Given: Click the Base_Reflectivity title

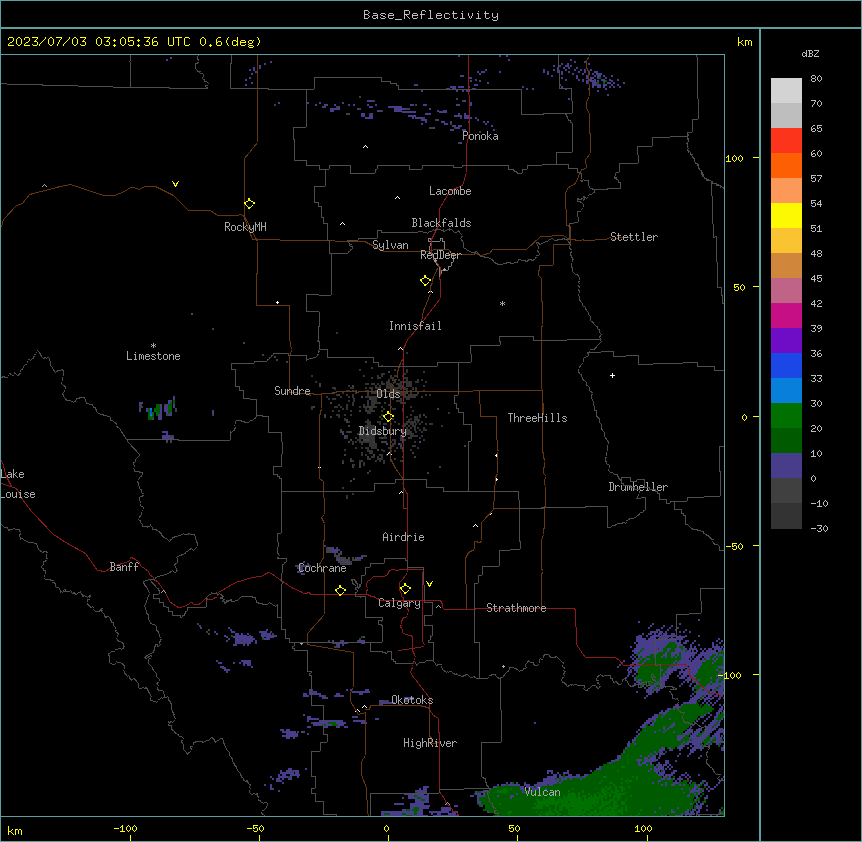Looking at the screenshot, I should (431, 15).
